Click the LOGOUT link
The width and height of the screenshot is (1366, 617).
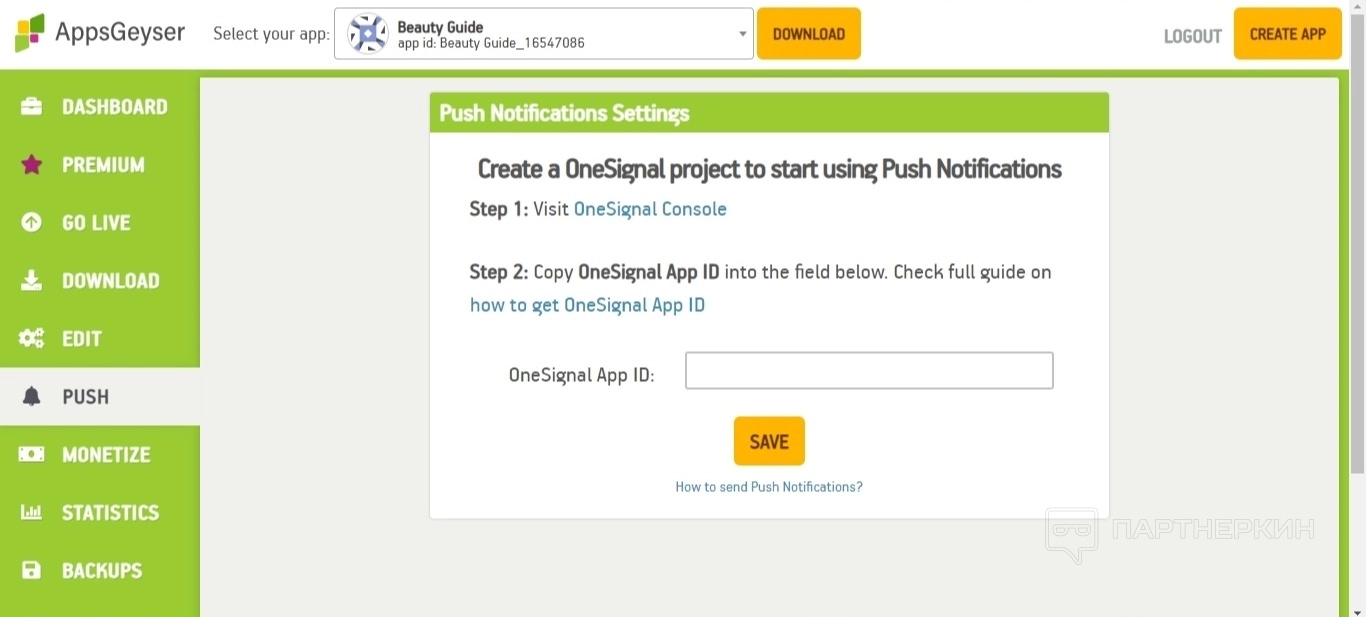click(x=1192, y=36)
